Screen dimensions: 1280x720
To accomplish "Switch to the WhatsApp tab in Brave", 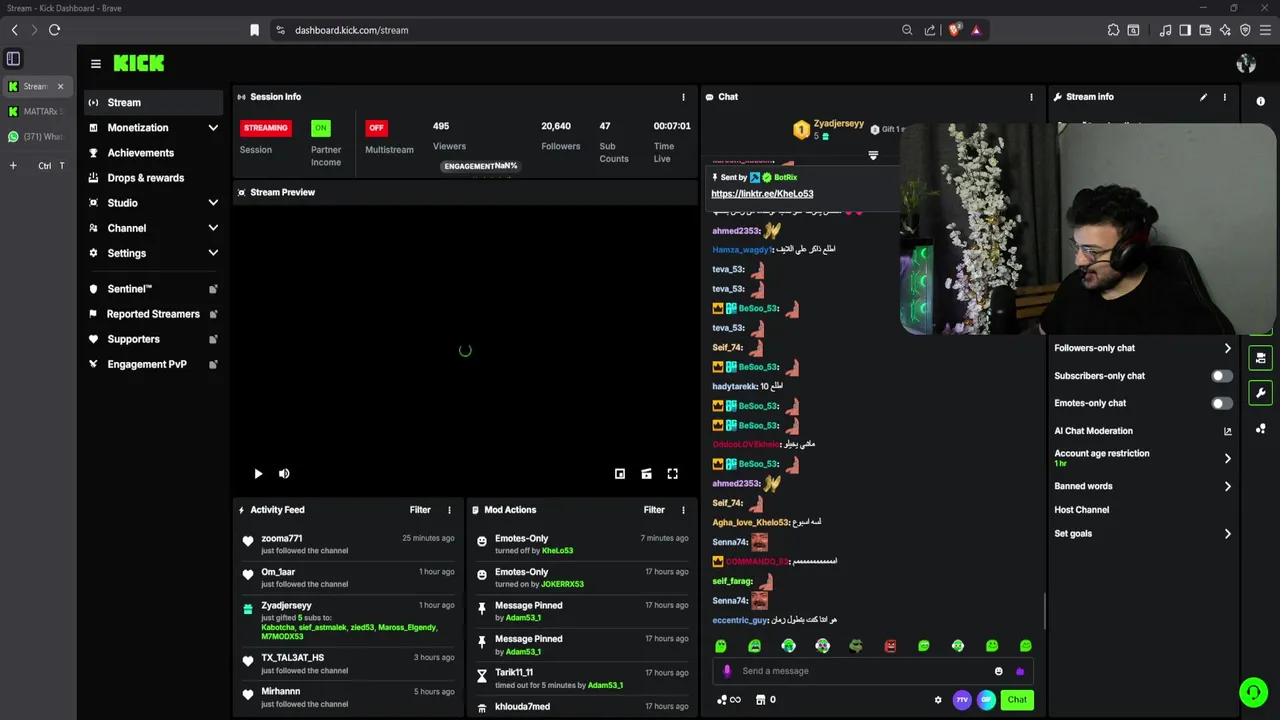I will pyautogui.click(x=36, y=137).
